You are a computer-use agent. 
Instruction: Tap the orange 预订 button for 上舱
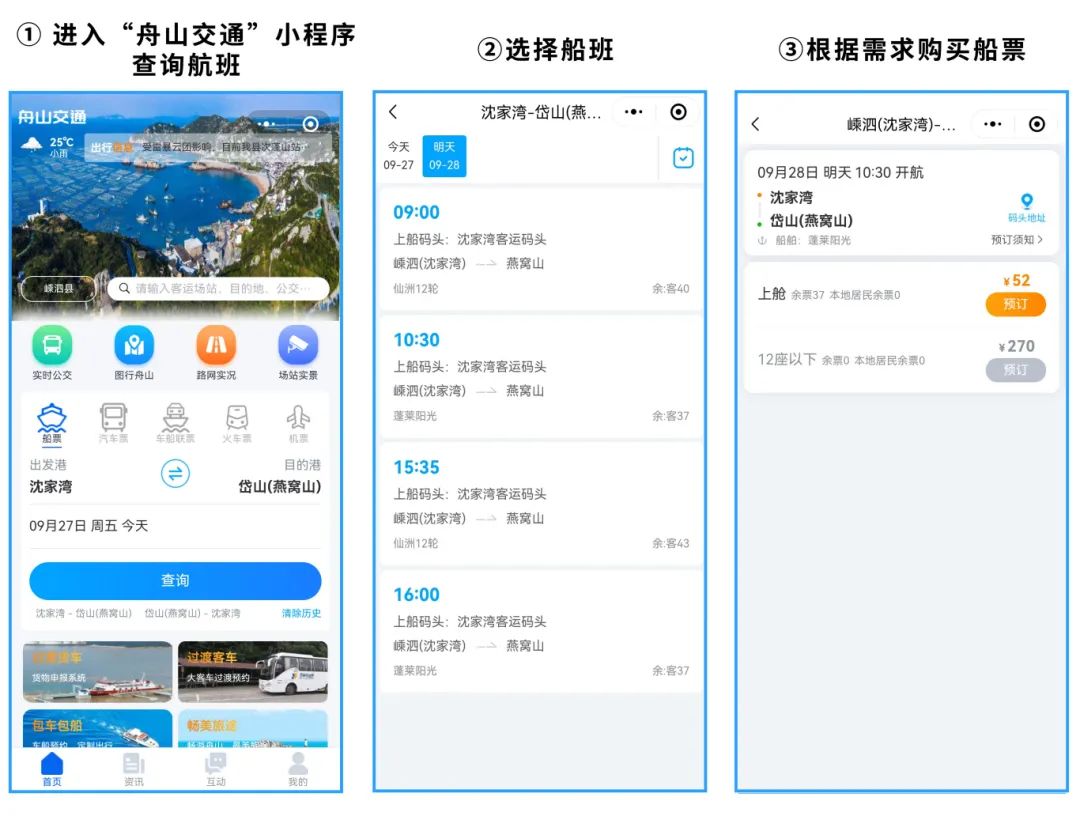pos(1015,304)
